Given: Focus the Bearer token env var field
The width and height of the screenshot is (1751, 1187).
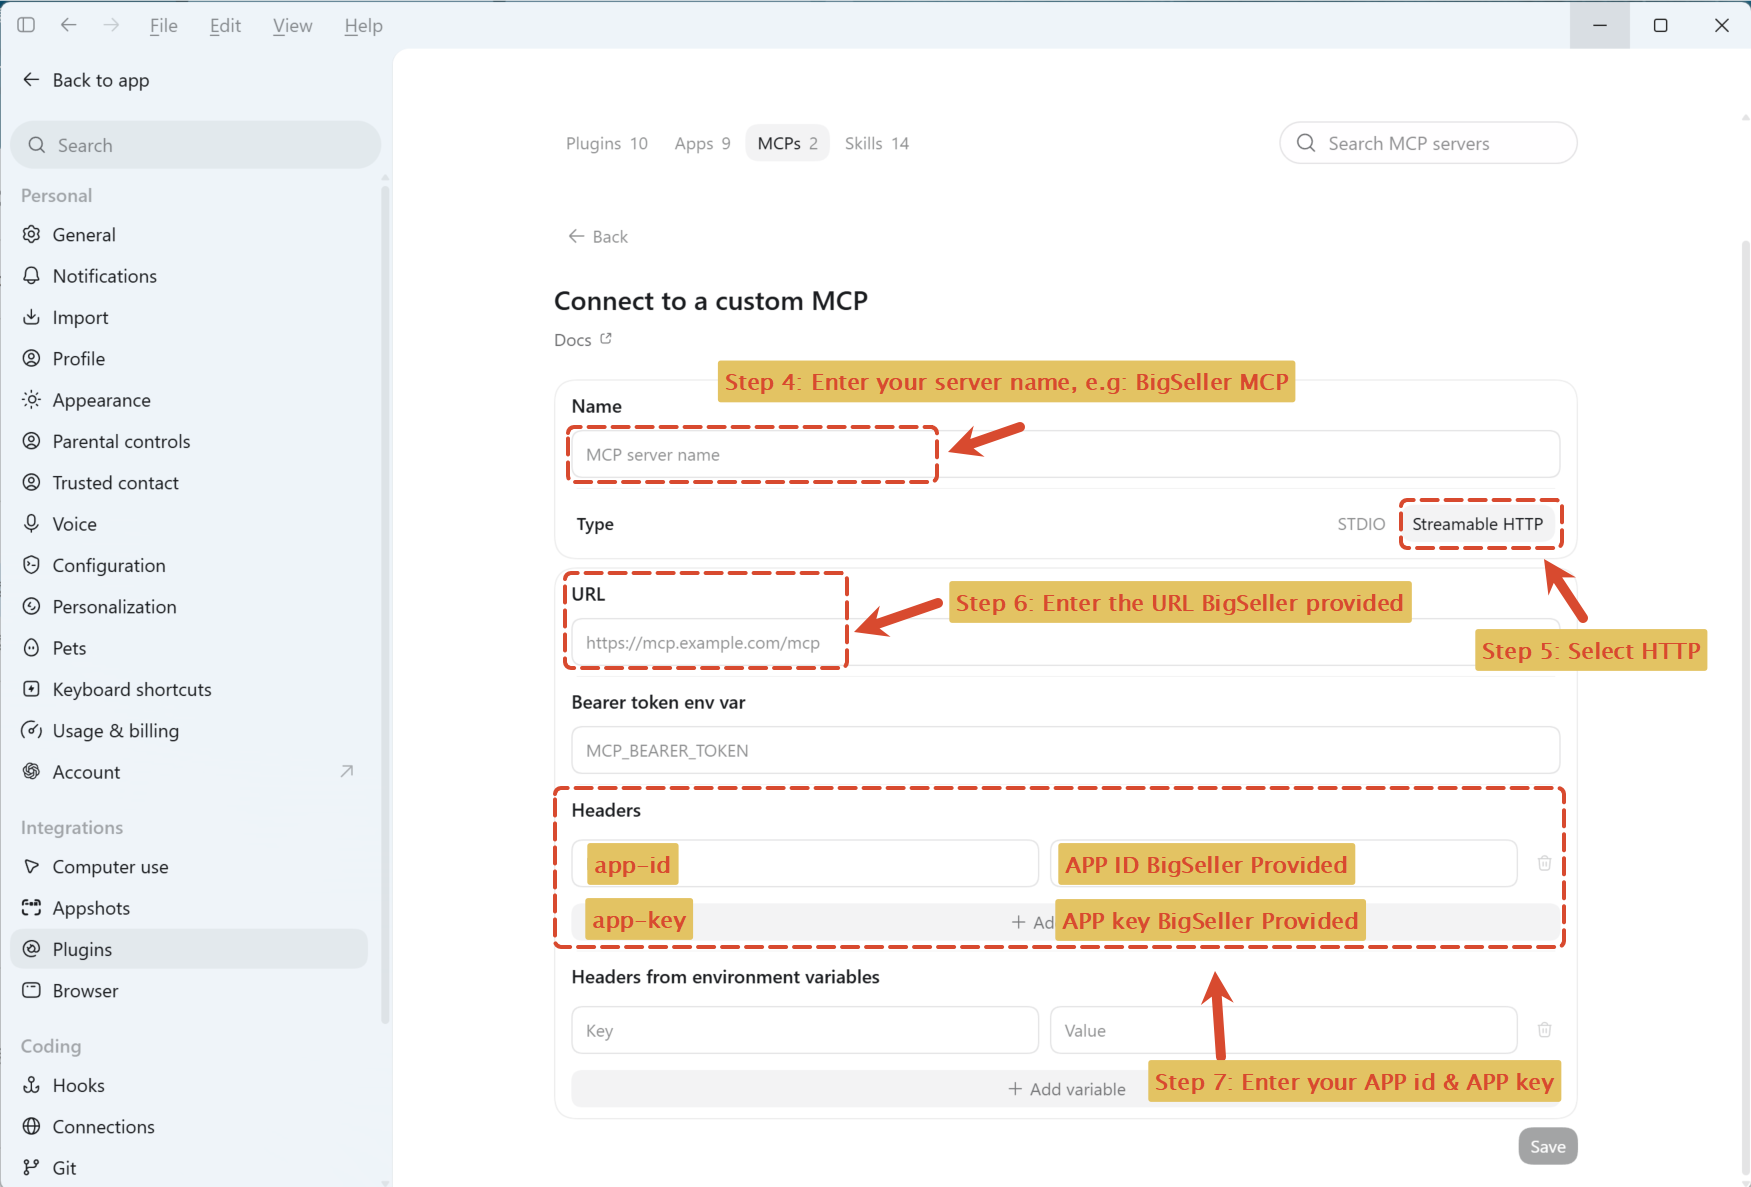Looking at the screenshot, I should click(x=1065, y=750).
